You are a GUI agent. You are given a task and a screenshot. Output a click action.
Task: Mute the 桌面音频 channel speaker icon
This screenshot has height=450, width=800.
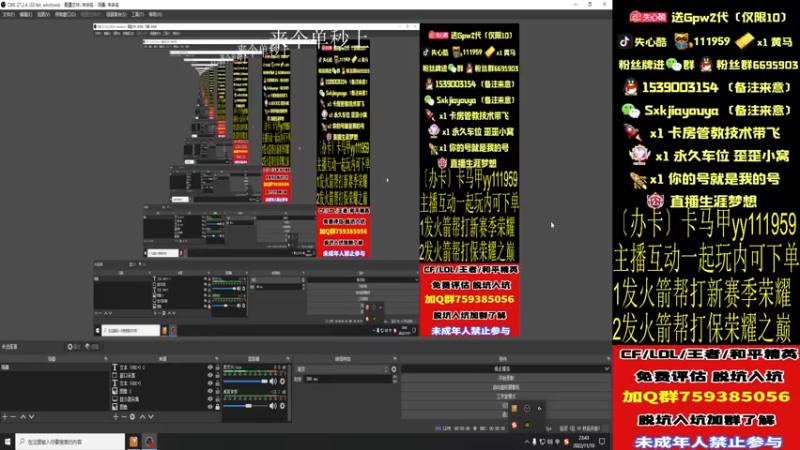tap(273, 406)
